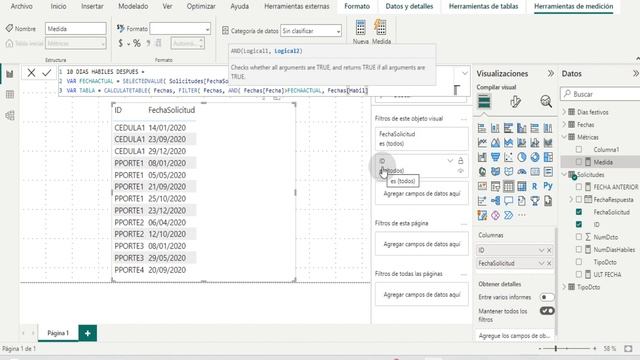Toggle Entre varios informes switch
Screen dimensions: 640x360
point(547,297)
